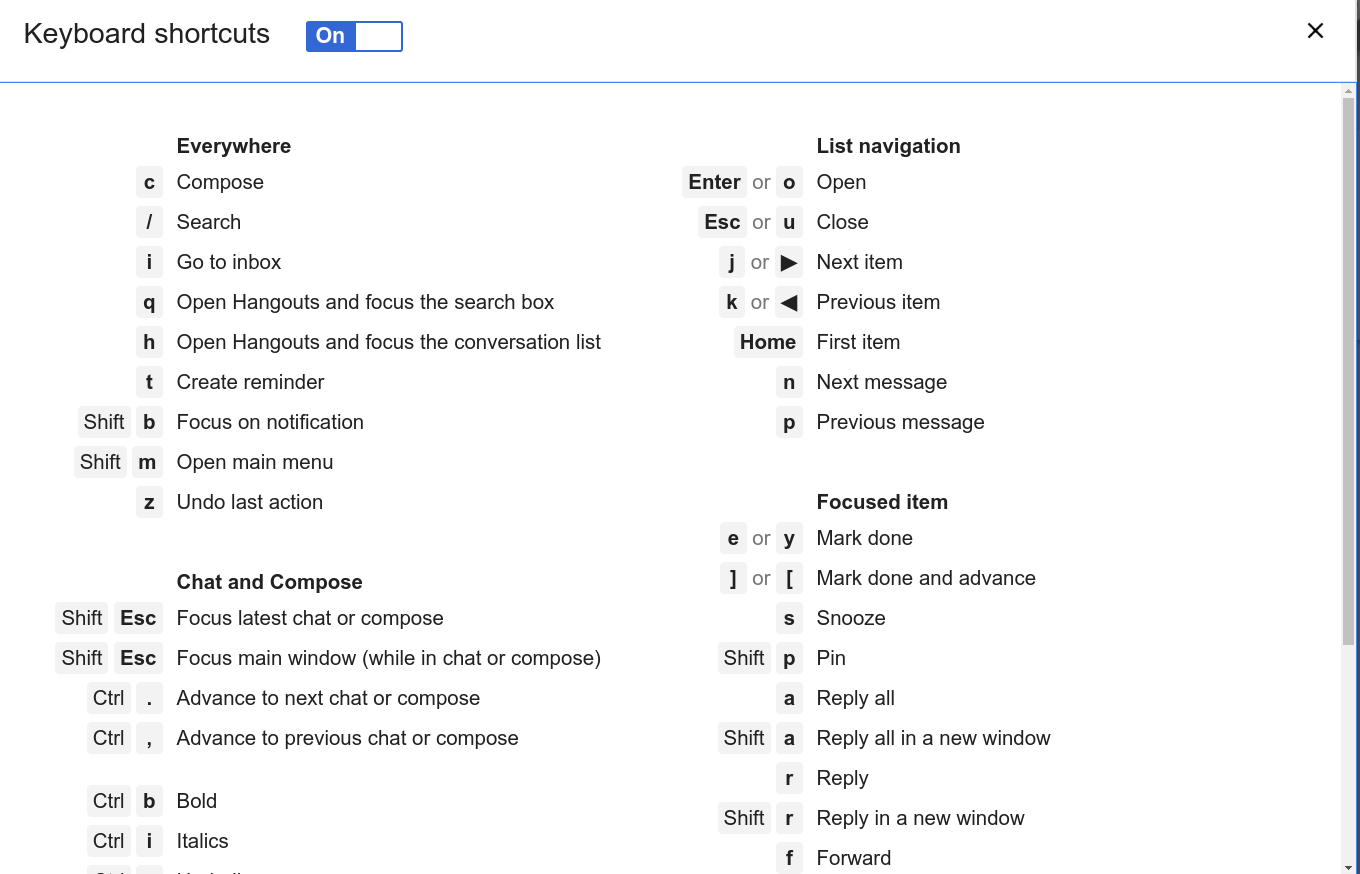1360x874 pixels.
Task: Select the 's' Snooze key badge
Action: click(x=789, y=618)
